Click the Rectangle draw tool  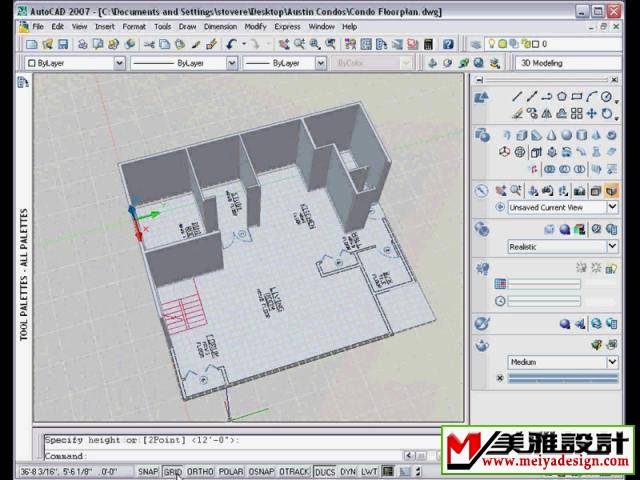577,97
